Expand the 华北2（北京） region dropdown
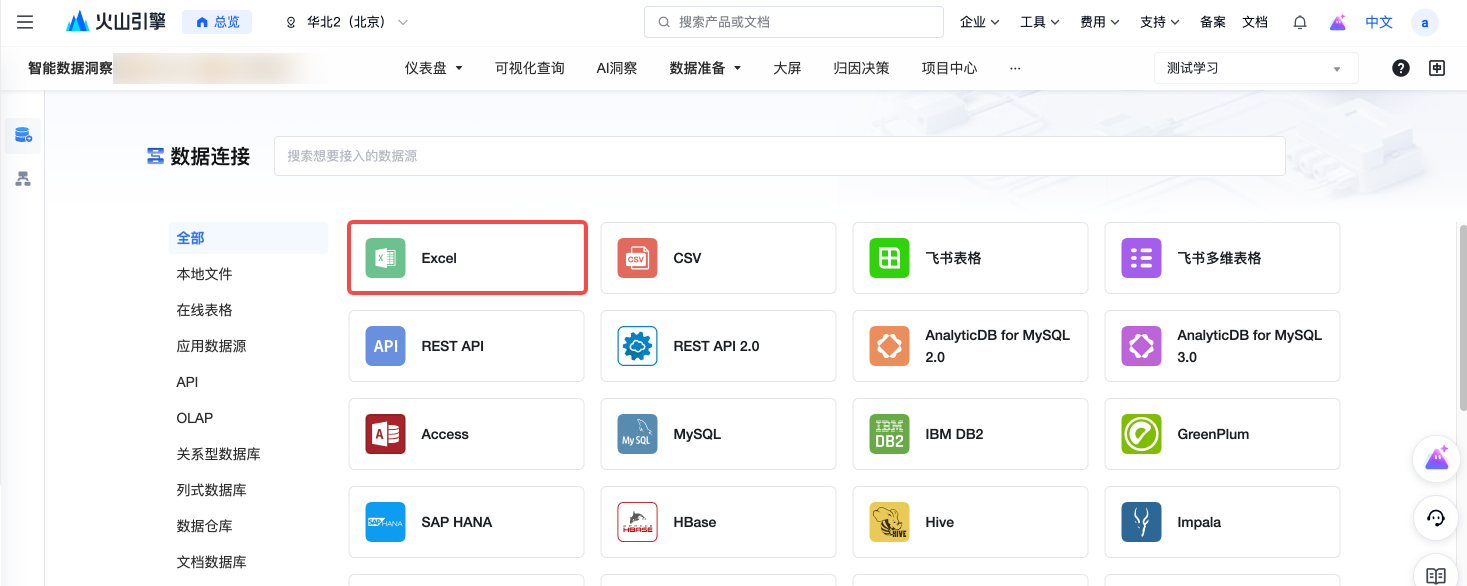1467x586 pixels. point(347,22)
